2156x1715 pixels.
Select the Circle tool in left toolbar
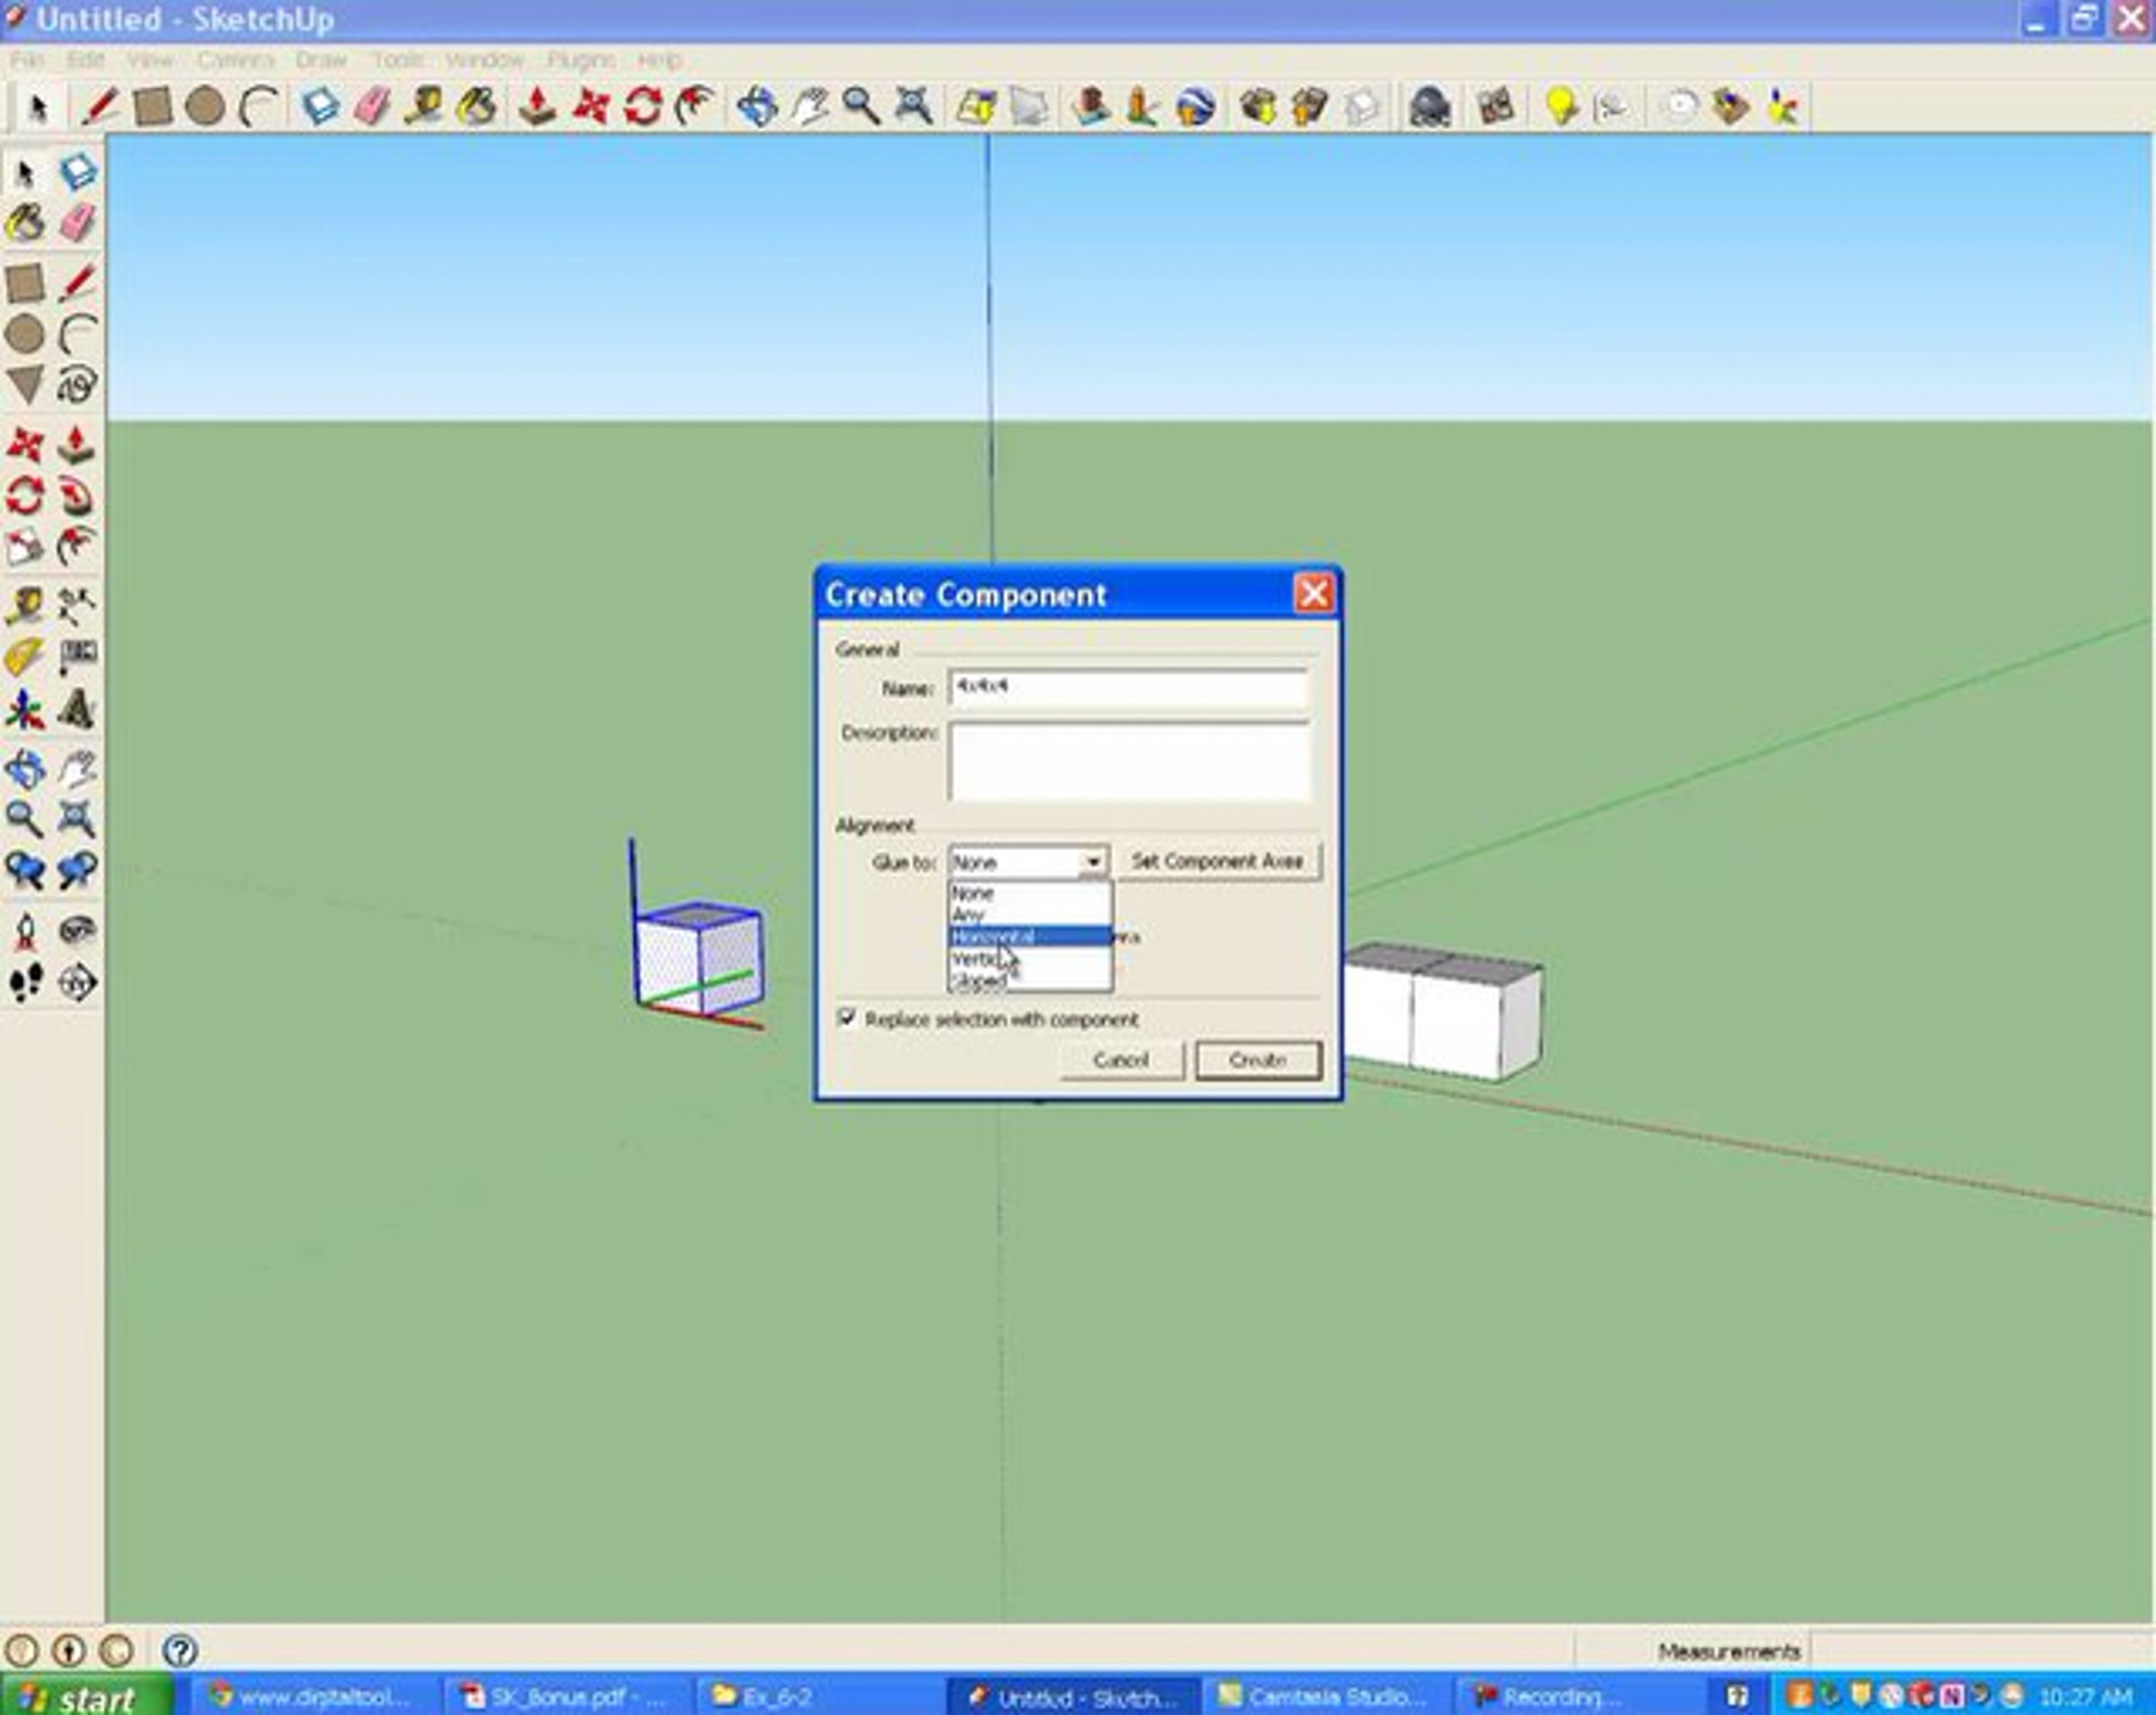25,334
